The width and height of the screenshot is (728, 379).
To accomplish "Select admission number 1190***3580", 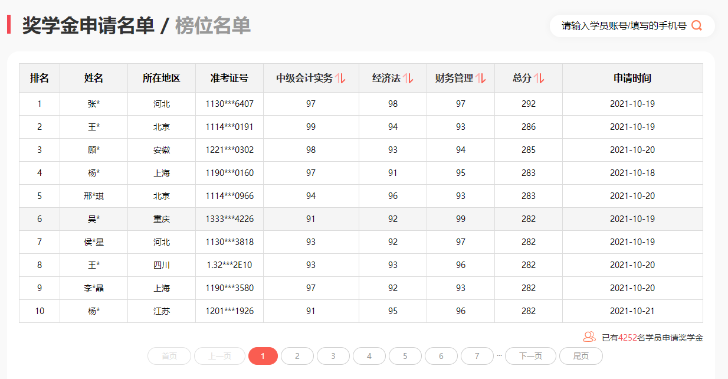I will point(229,288).
